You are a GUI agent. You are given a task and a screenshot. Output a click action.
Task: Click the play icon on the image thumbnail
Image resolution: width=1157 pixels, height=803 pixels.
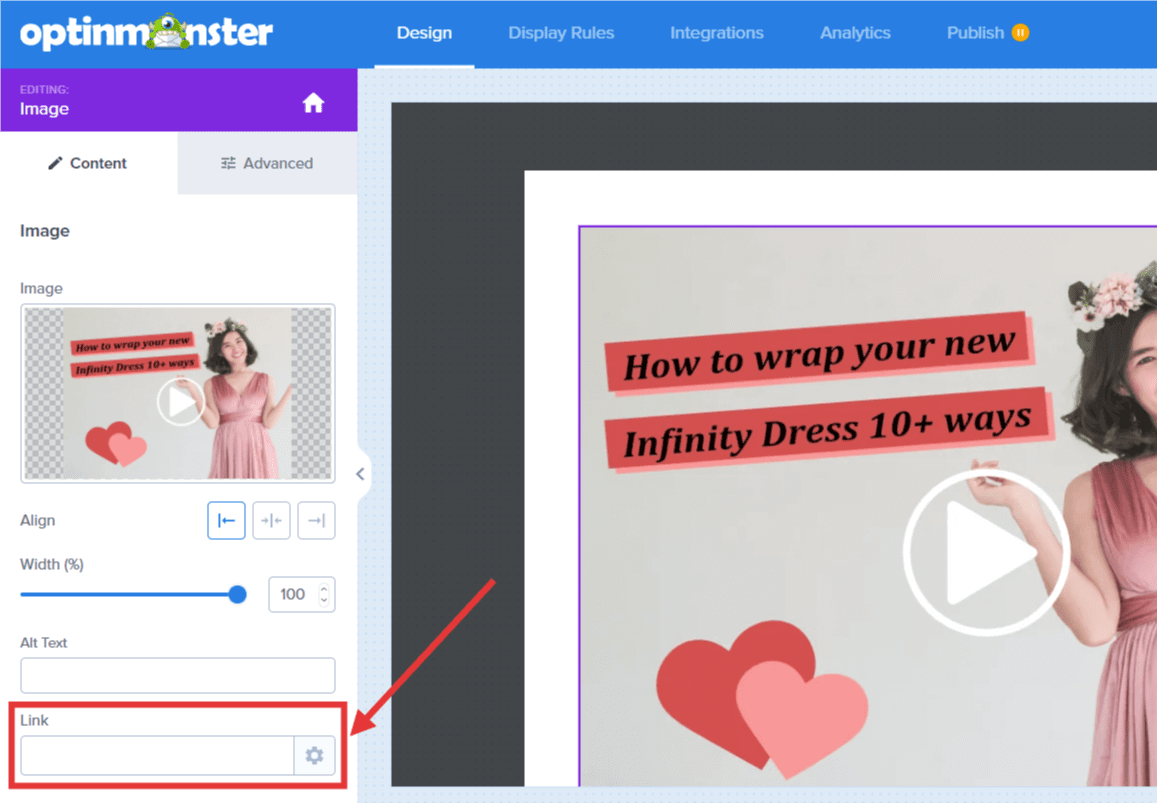tap(180, 402)
